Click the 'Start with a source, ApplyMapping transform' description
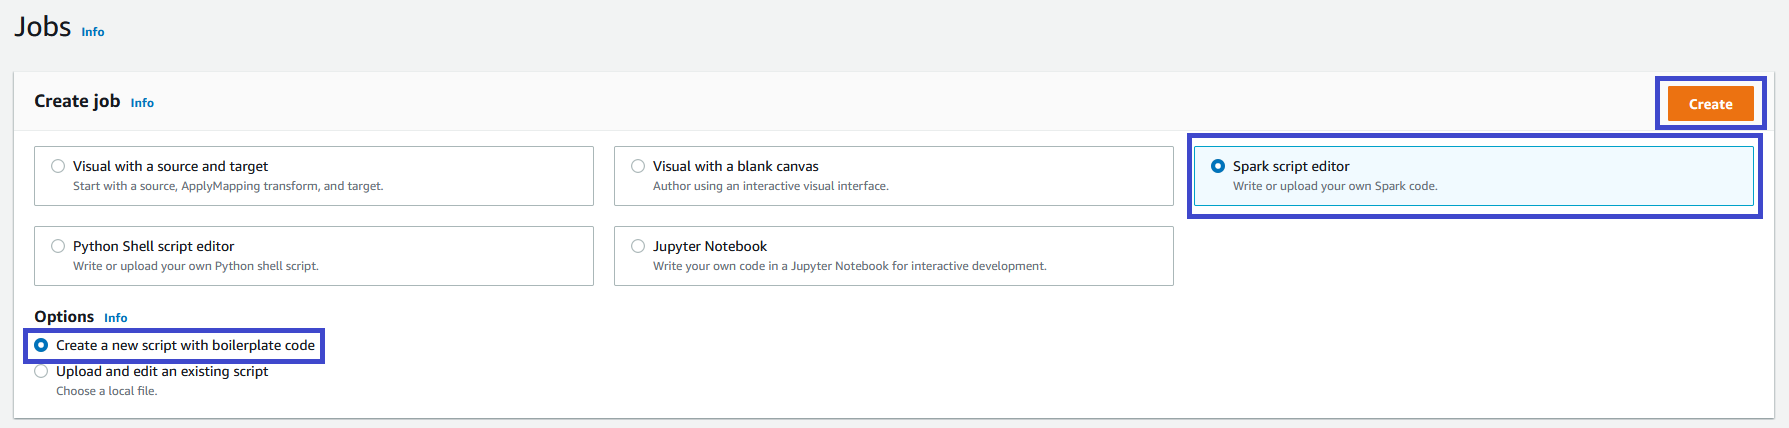 click(x=228, y=186)
